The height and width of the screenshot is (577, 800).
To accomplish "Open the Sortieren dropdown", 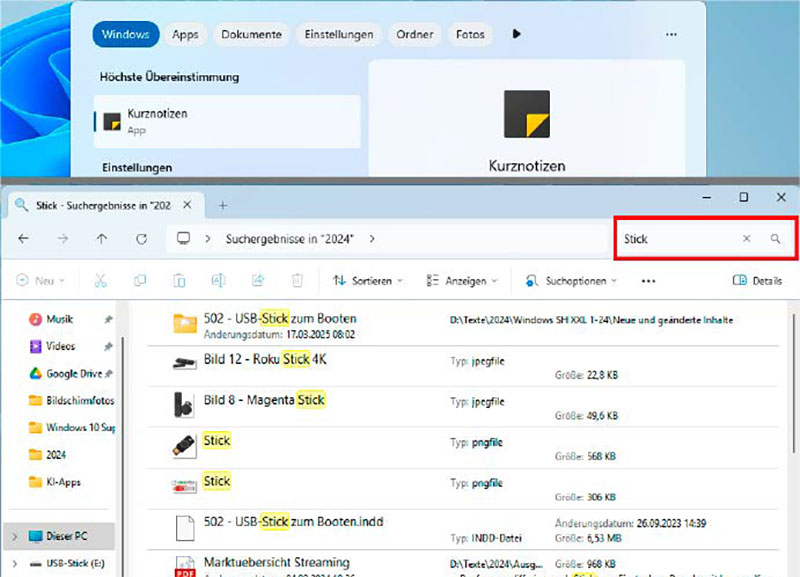I will pos(370,280).
